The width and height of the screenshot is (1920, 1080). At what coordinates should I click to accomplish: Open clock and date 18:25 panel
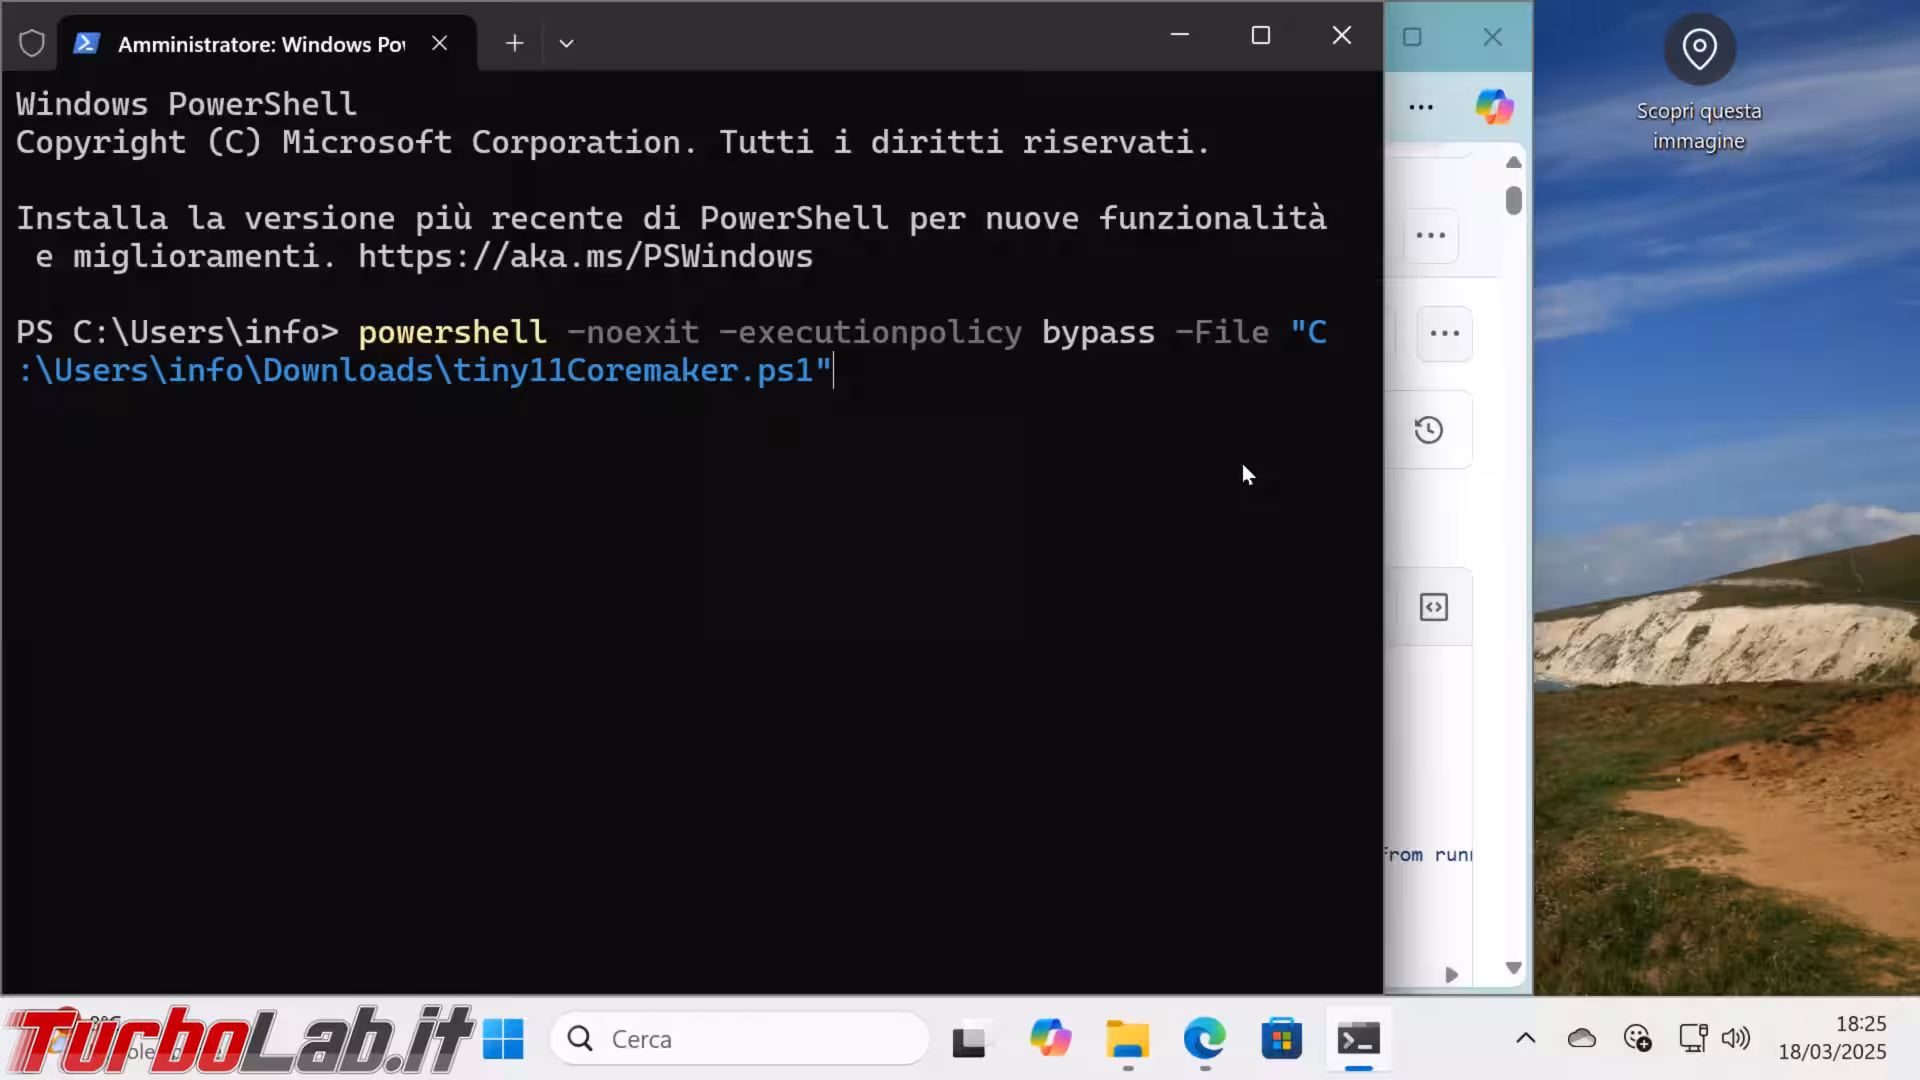pos(1832,1038)
